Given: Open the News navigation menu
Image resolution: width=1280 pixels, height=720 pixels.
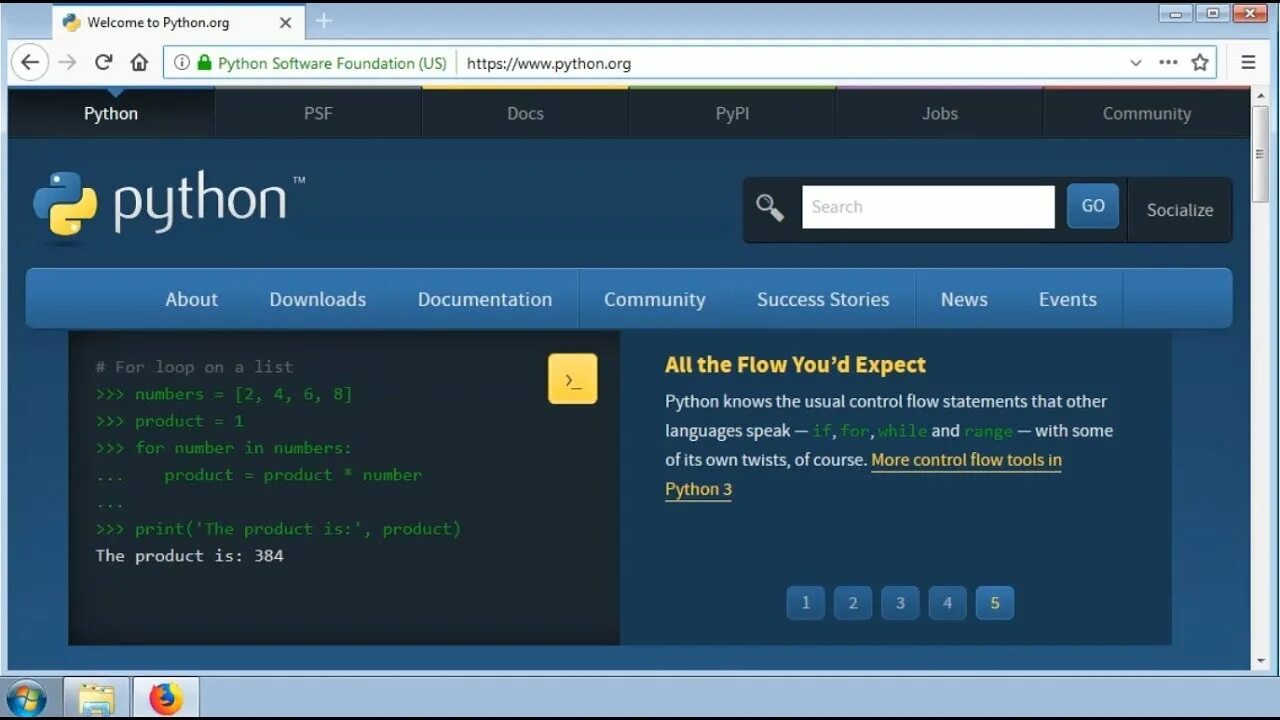Looking at the screenshot, I should coord(964,299).
